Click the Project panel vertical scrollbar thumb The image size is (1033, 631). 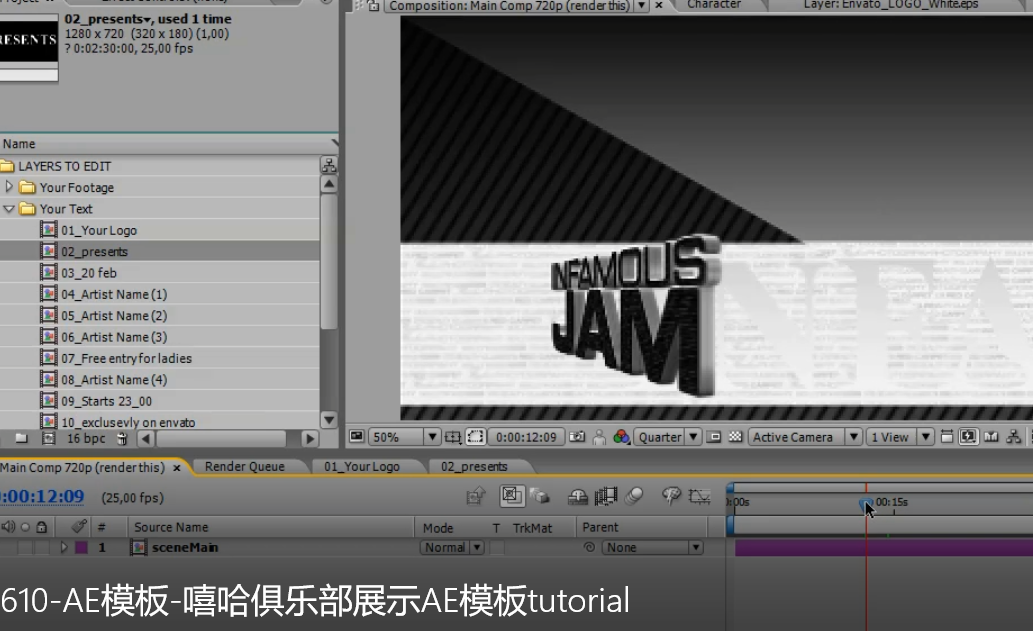pos(329,261)
